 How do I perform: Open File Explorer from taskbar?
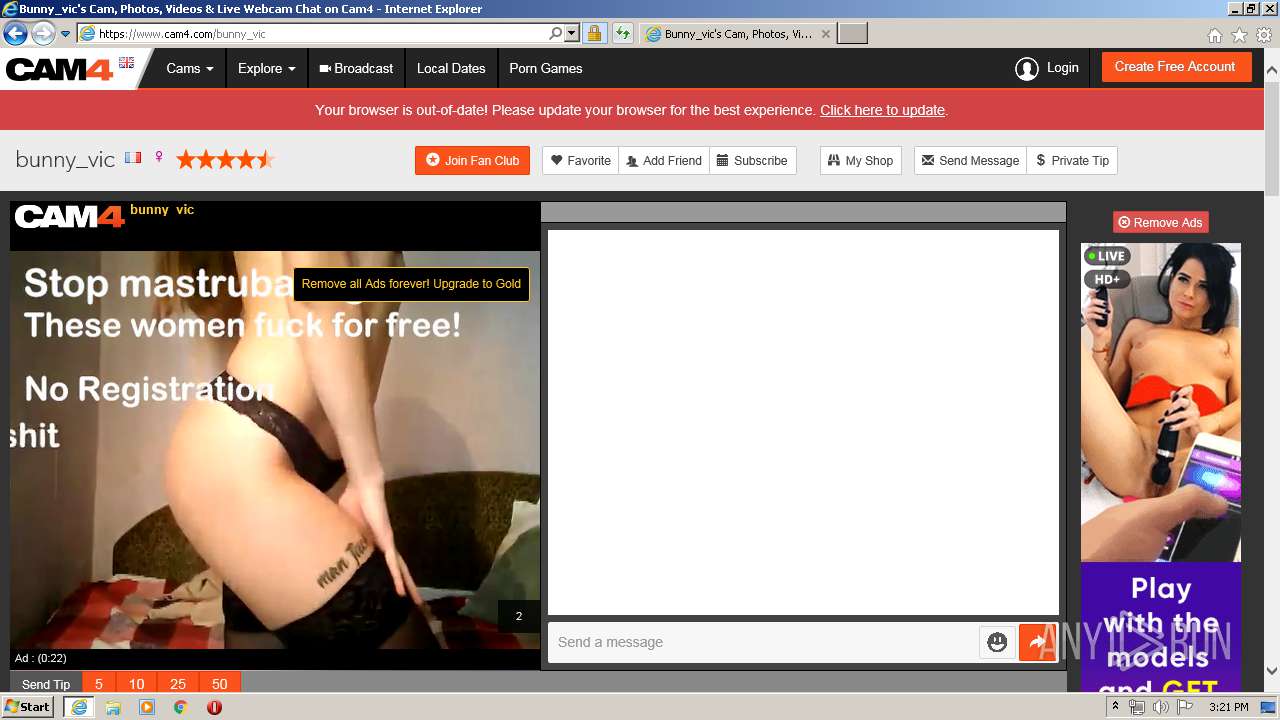pyautogui.click(x=113, y=707)
